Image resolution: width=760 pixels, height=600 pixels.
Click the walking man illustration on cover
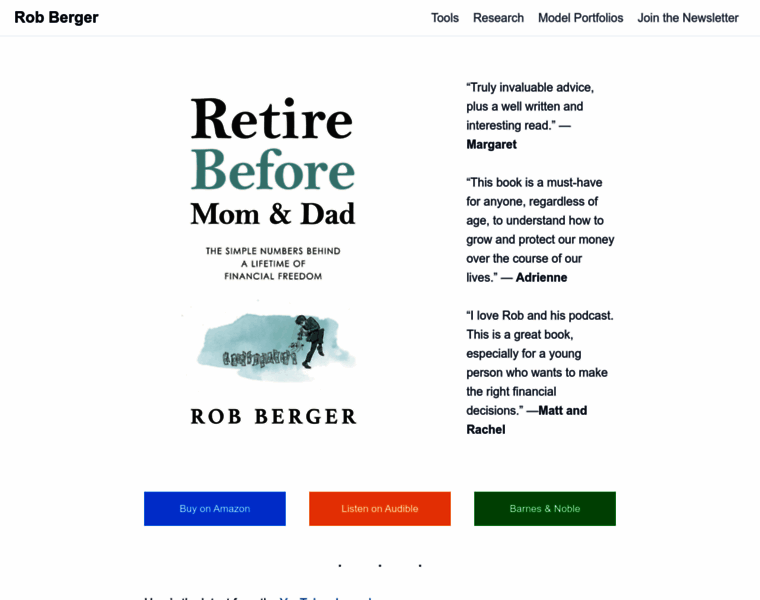[x=310, y=341]
